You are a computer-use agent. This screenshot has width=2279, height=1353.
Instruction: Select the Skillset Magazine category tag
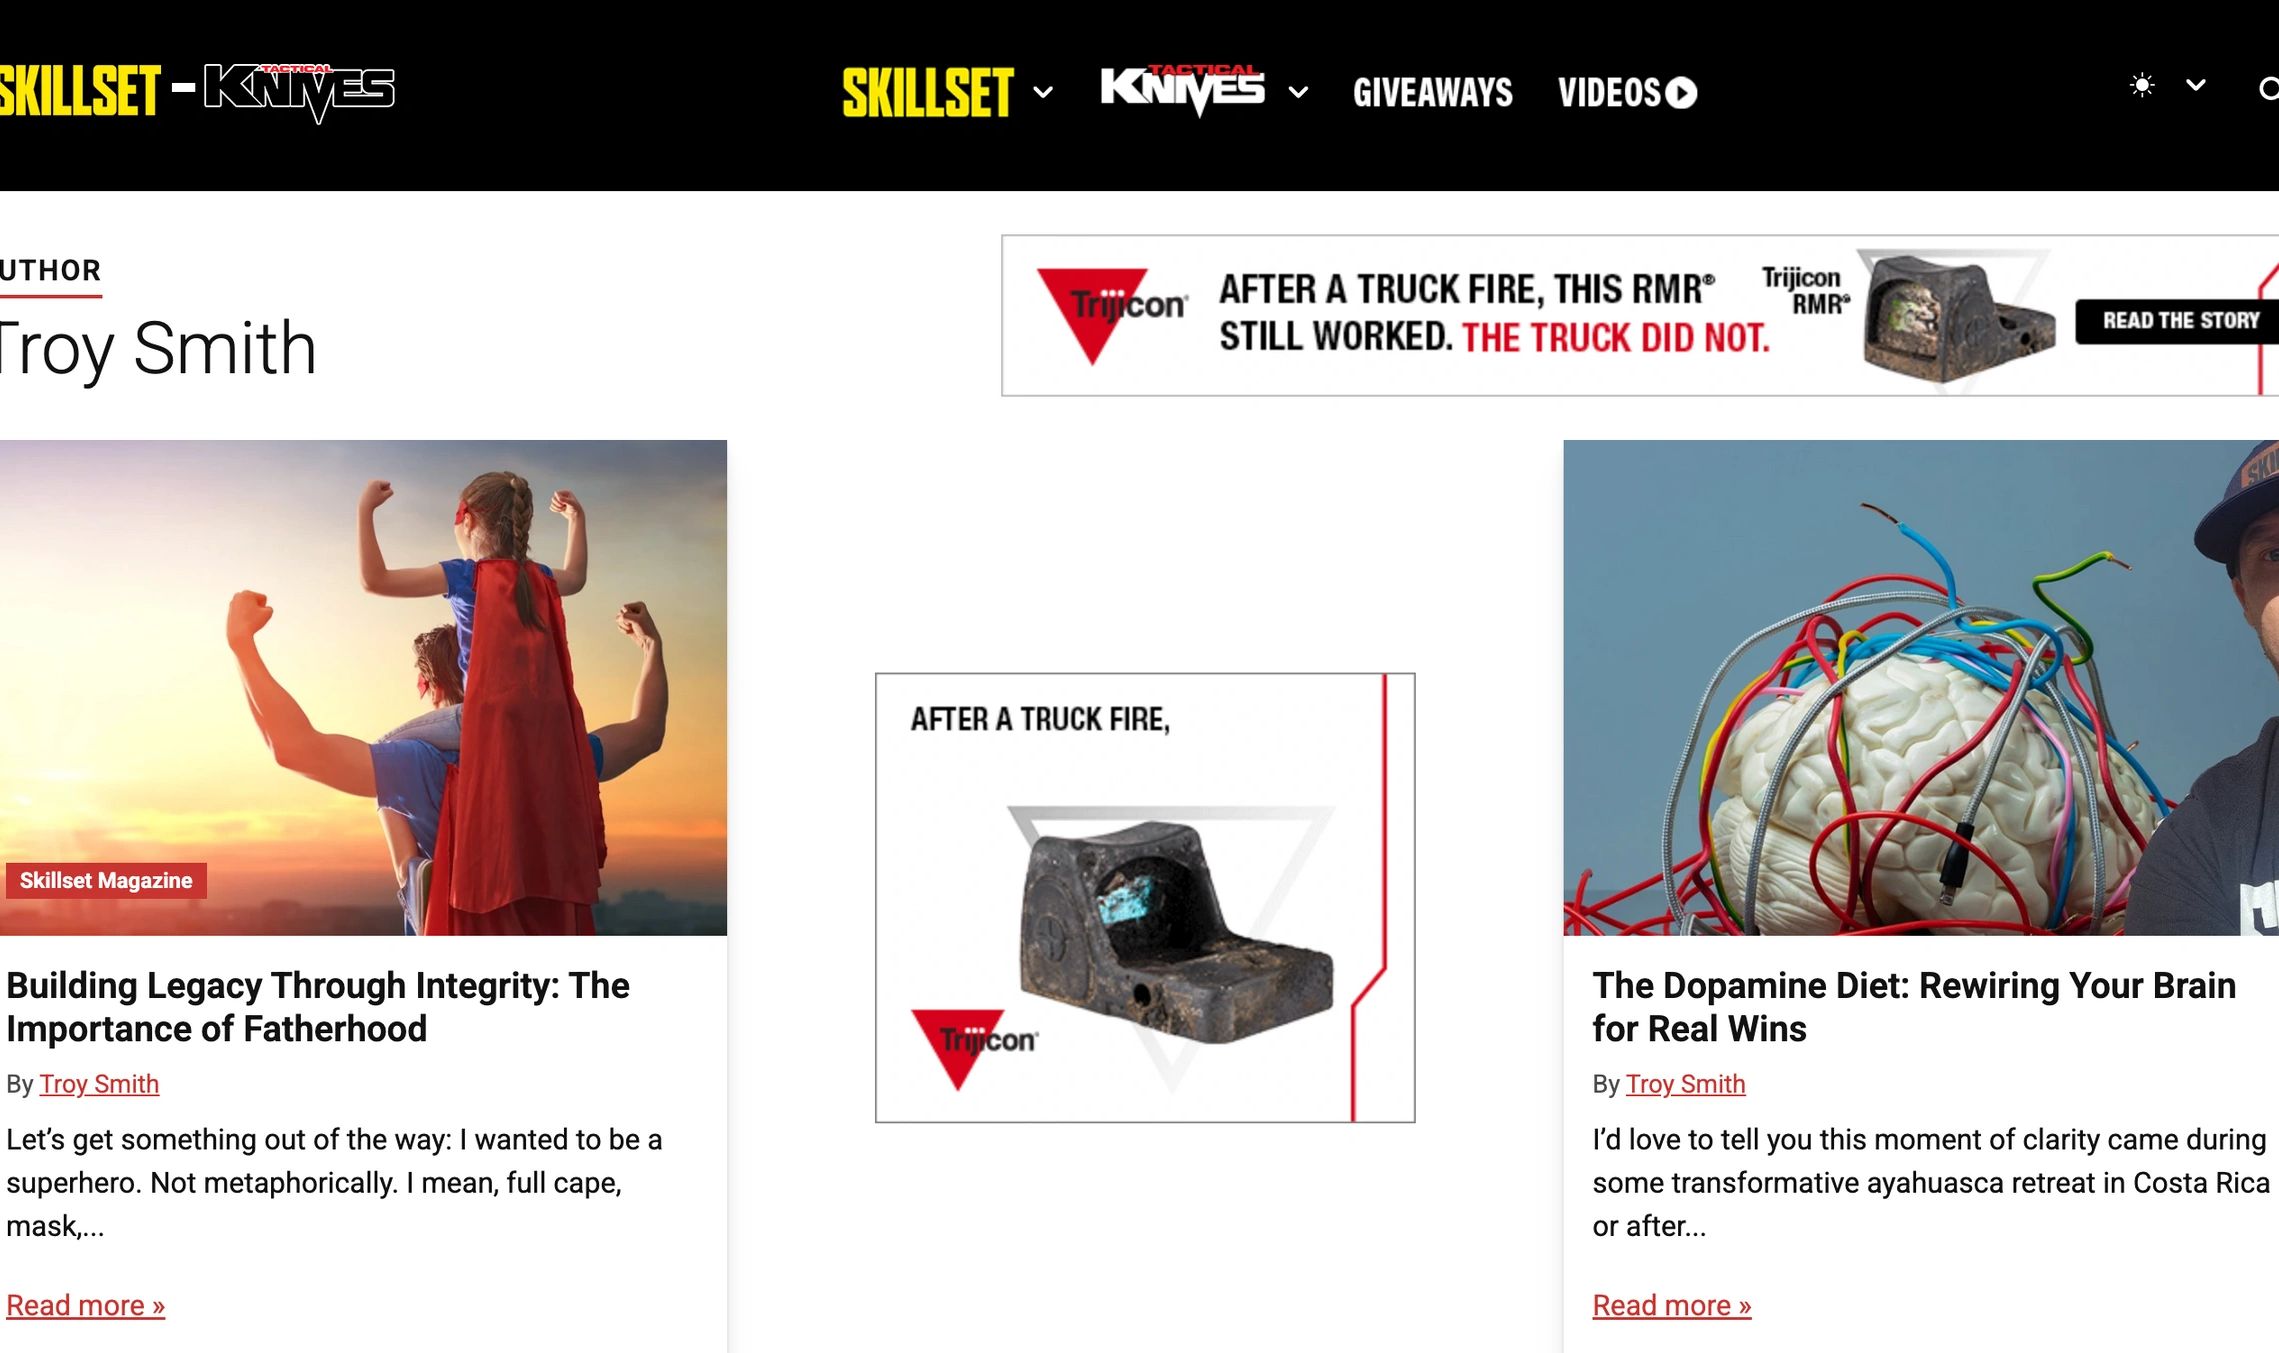click(x=105, y=881)
